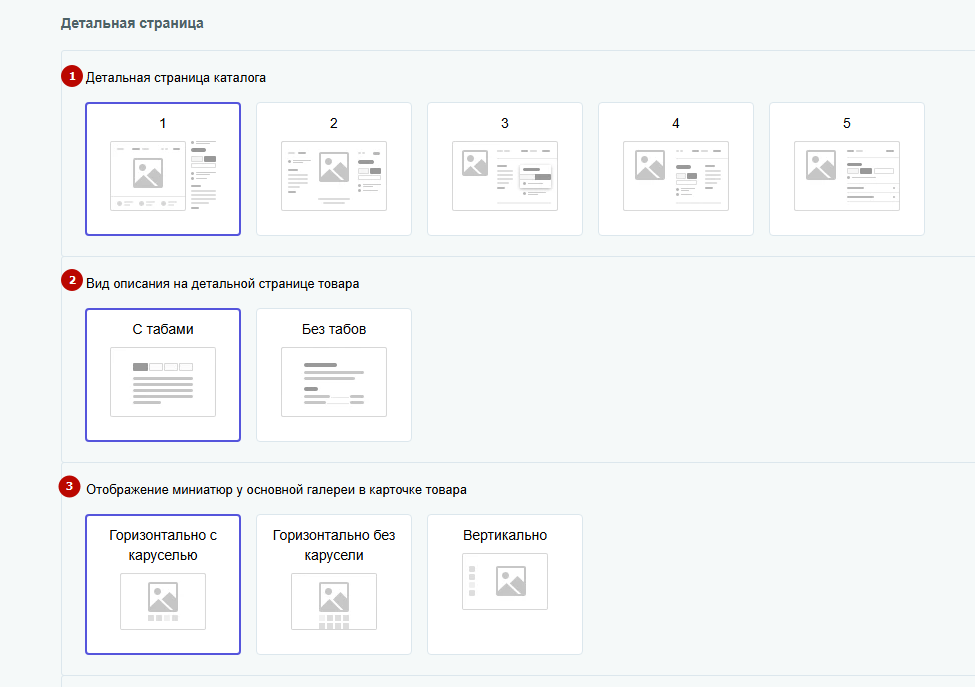Select catalog detail page layout 3
The image size is (975, 687).
click(505, 169)
